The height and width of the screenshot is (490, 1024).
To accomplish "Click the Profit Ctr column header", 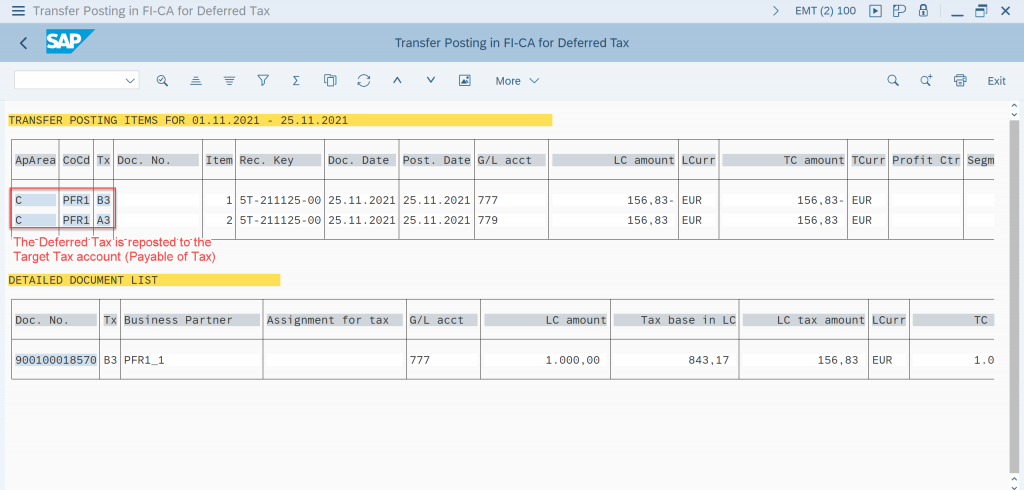I will coord(926,160).
